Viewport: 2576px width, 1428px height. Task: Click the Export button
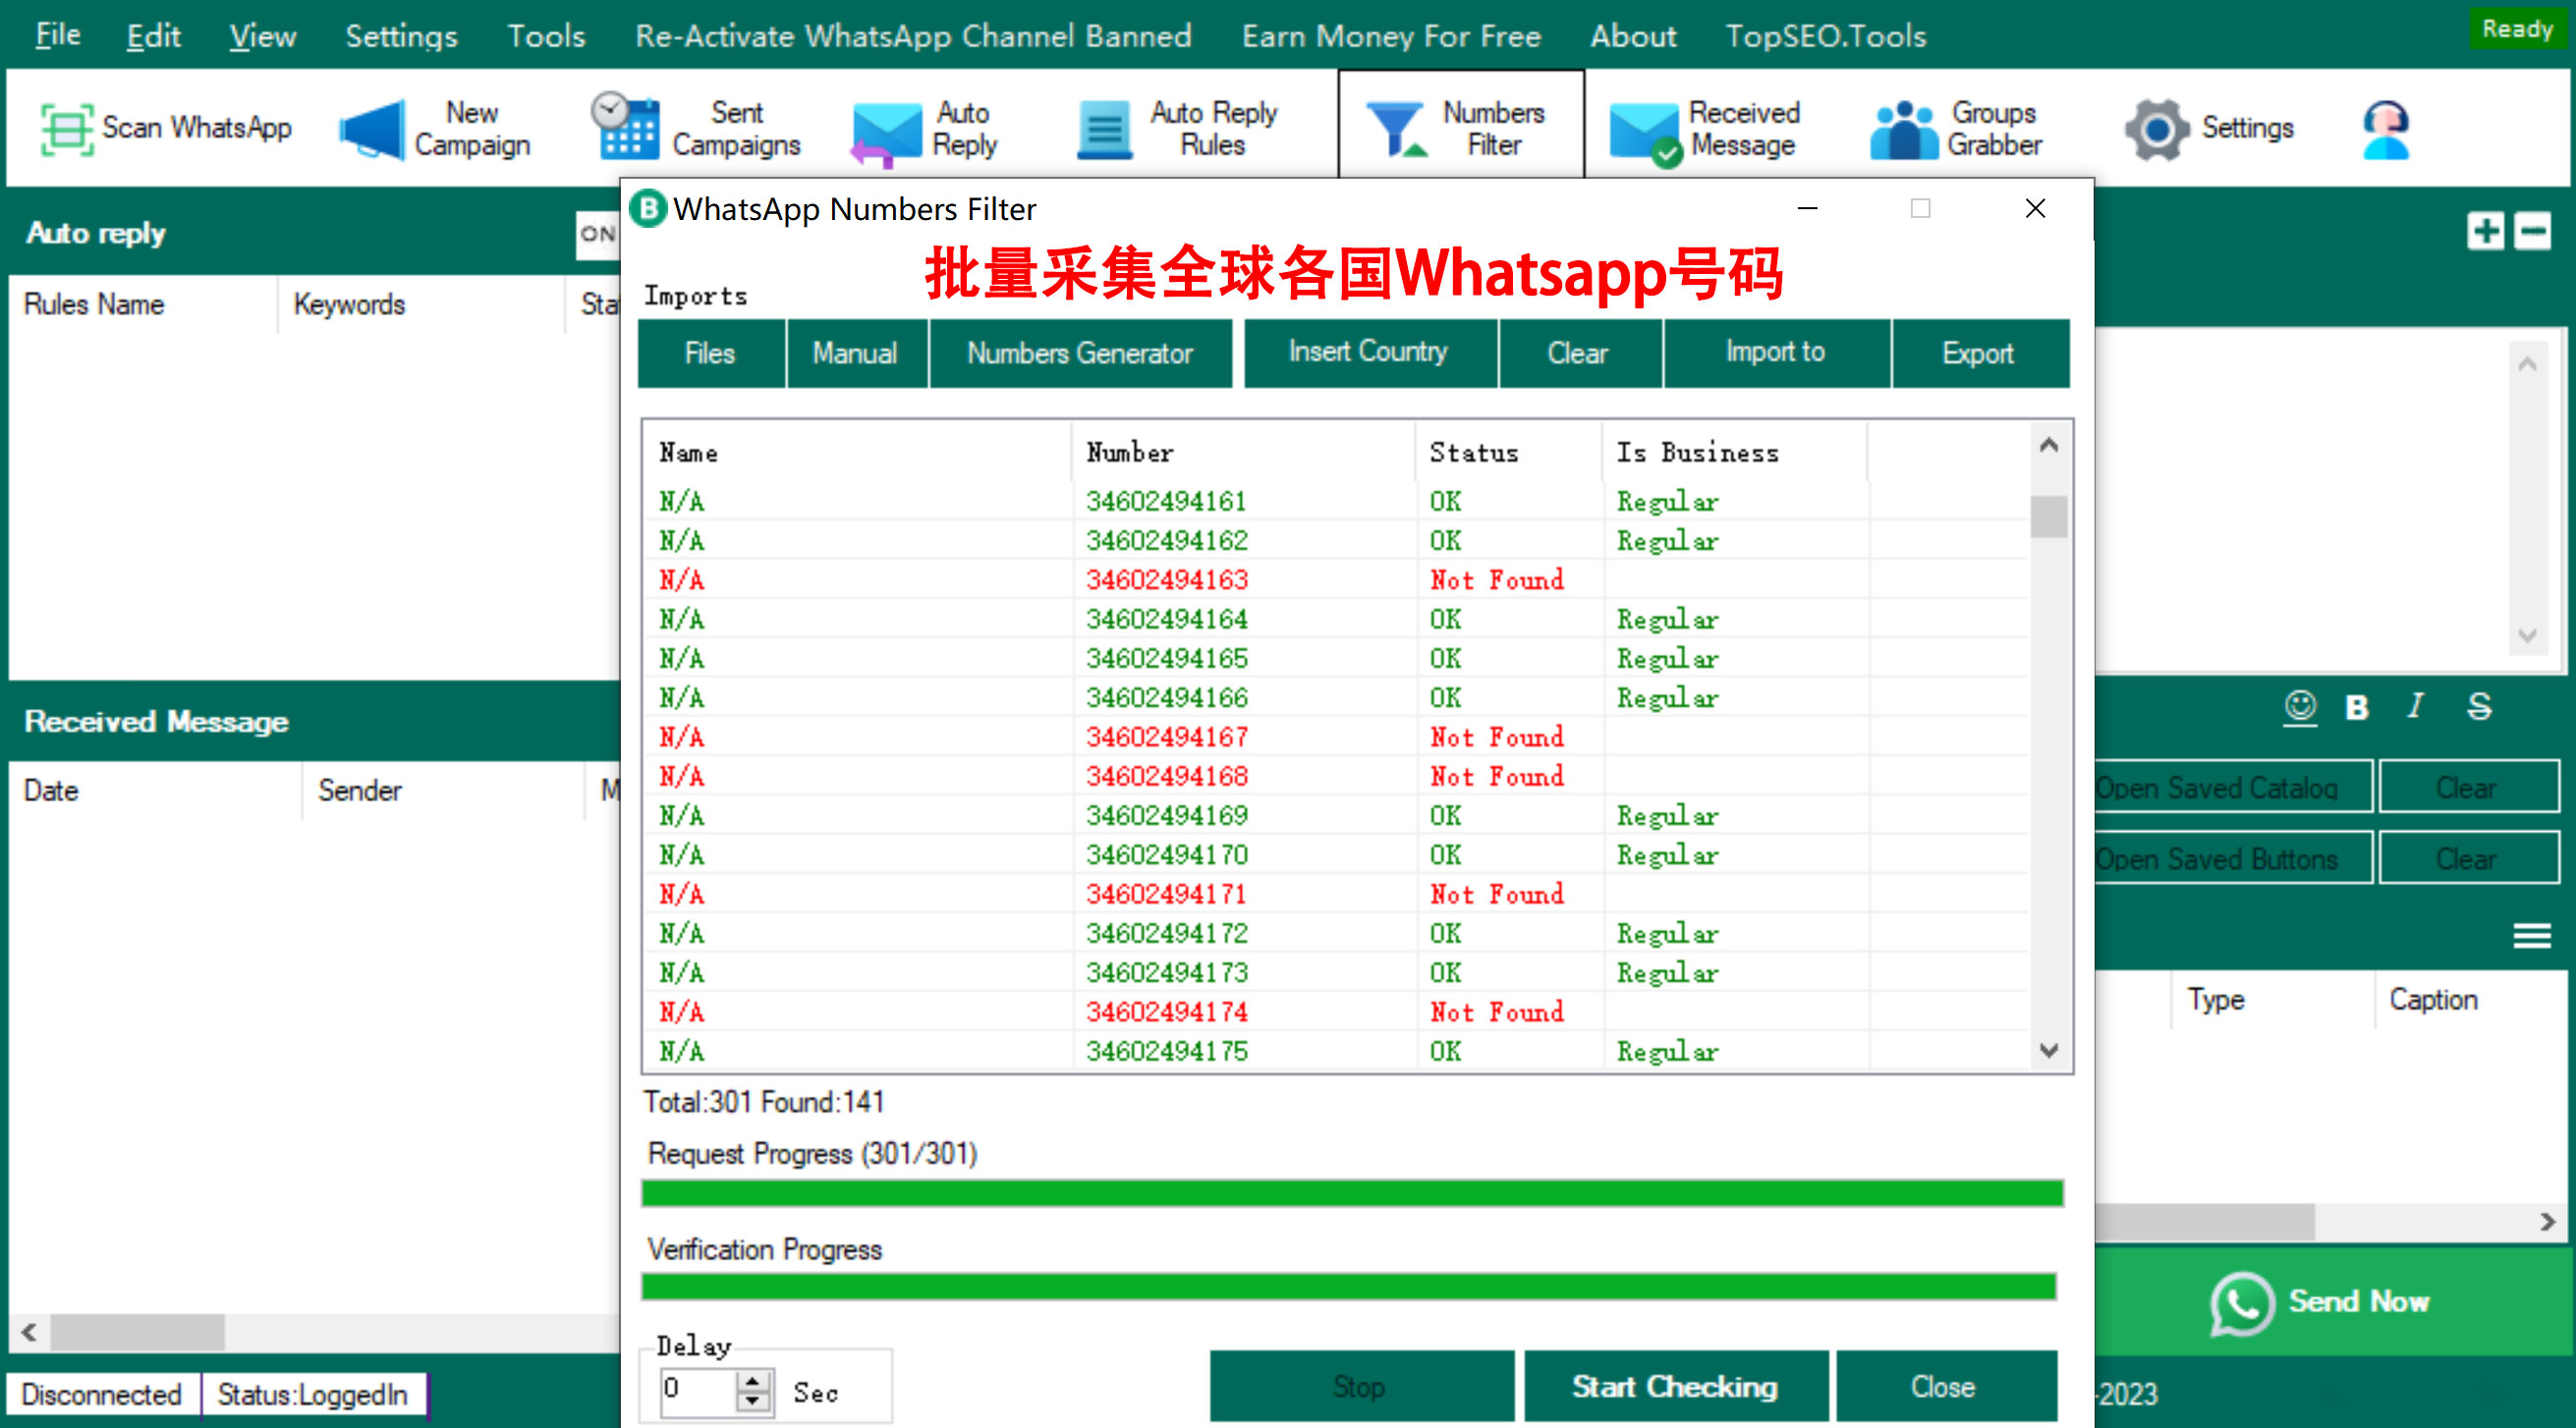tap(1980, 353)
